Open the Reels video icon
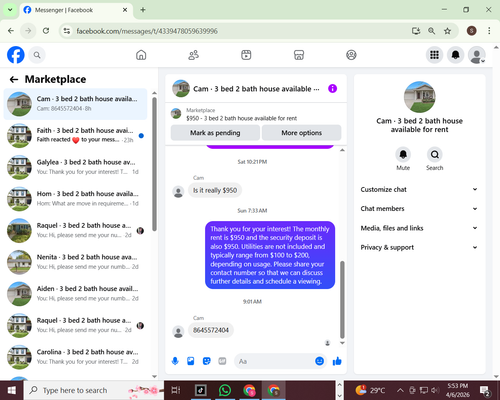 246,55
